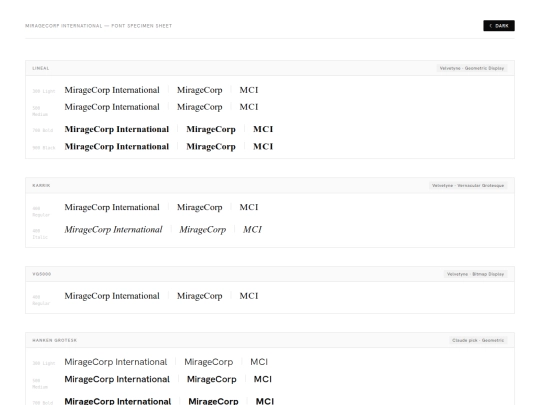Select the HANKEN GROTESK section heading
The width and height of the screenshot is (540, 405).
54,340
